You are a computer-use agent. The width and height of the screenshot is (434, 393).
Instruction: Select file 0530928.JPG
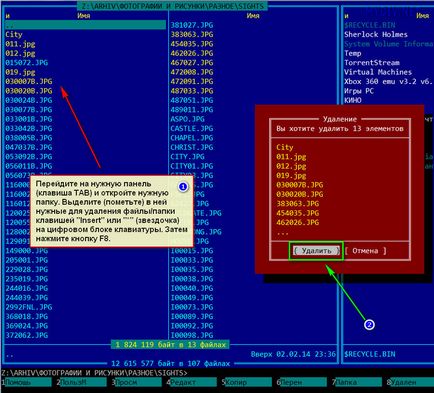point(29,157)
